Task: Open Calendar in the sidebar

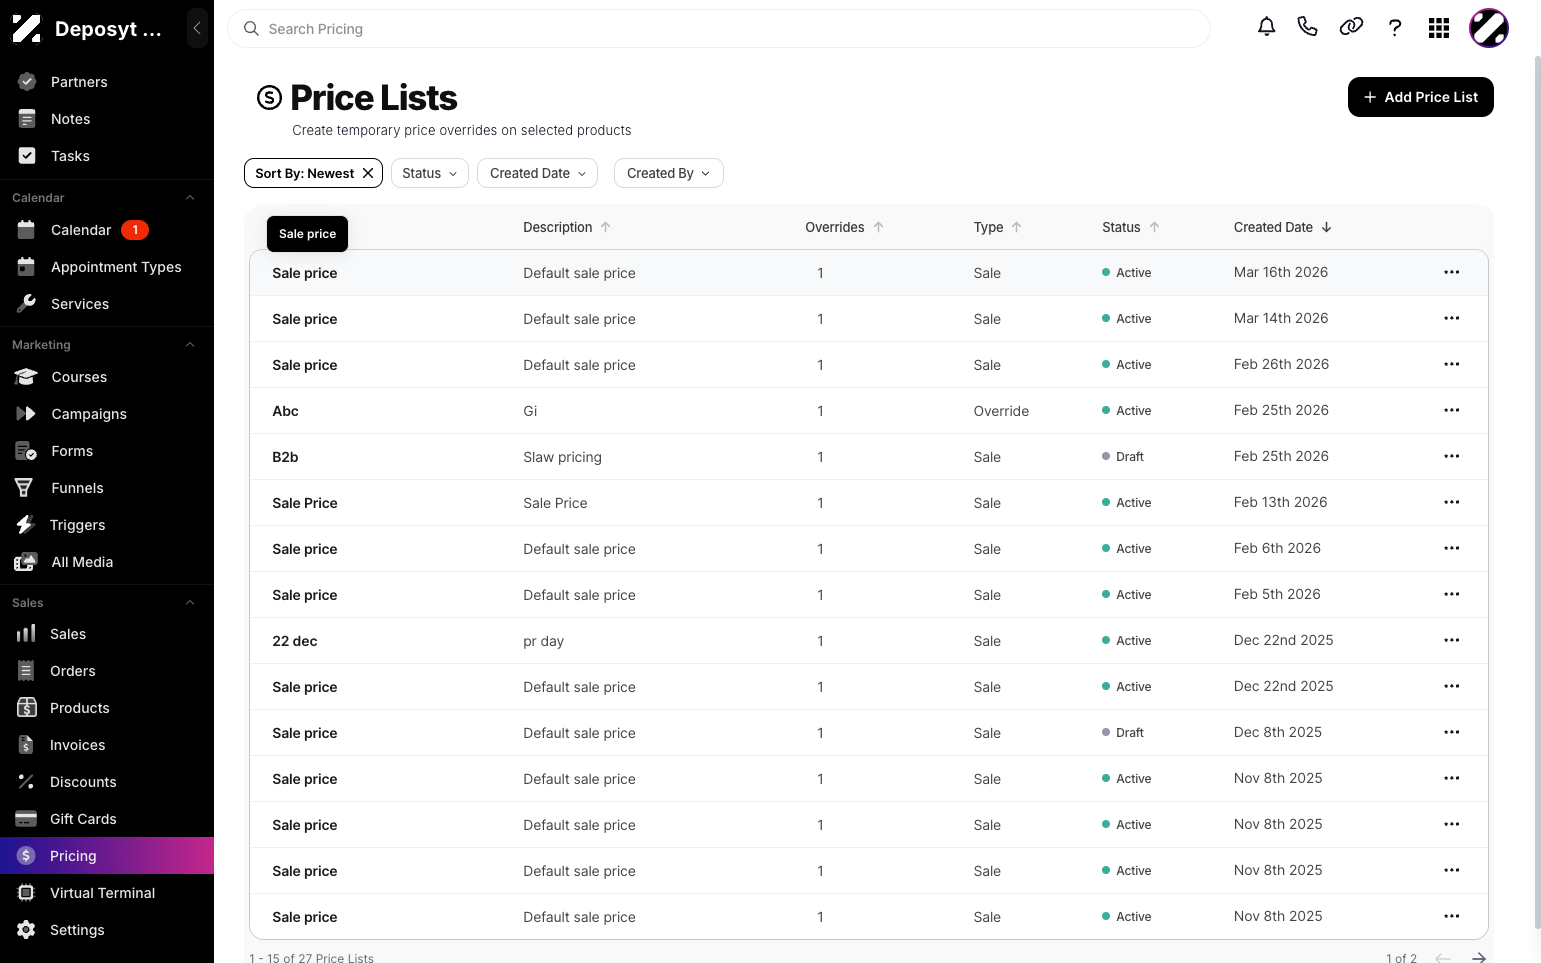Action: [107, 230]
